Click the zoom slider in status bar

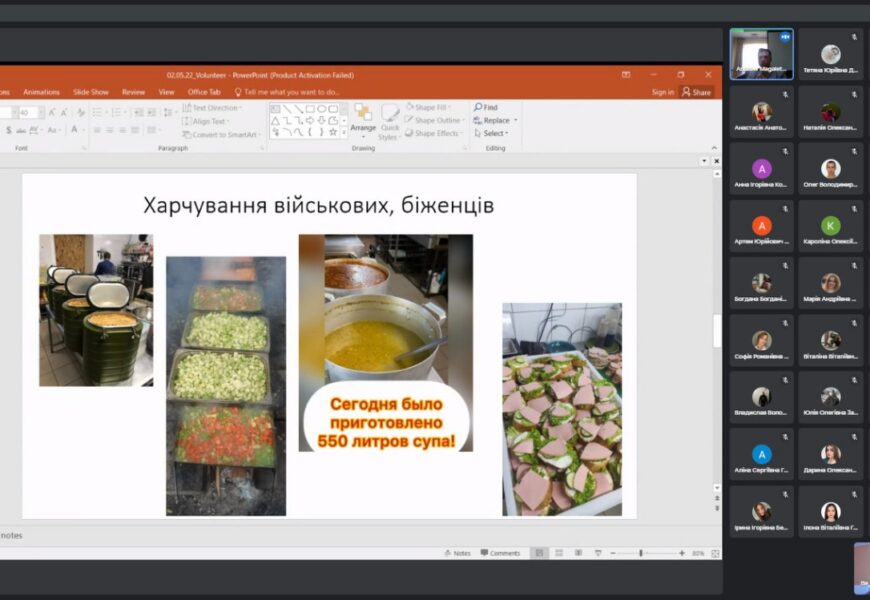642,553
